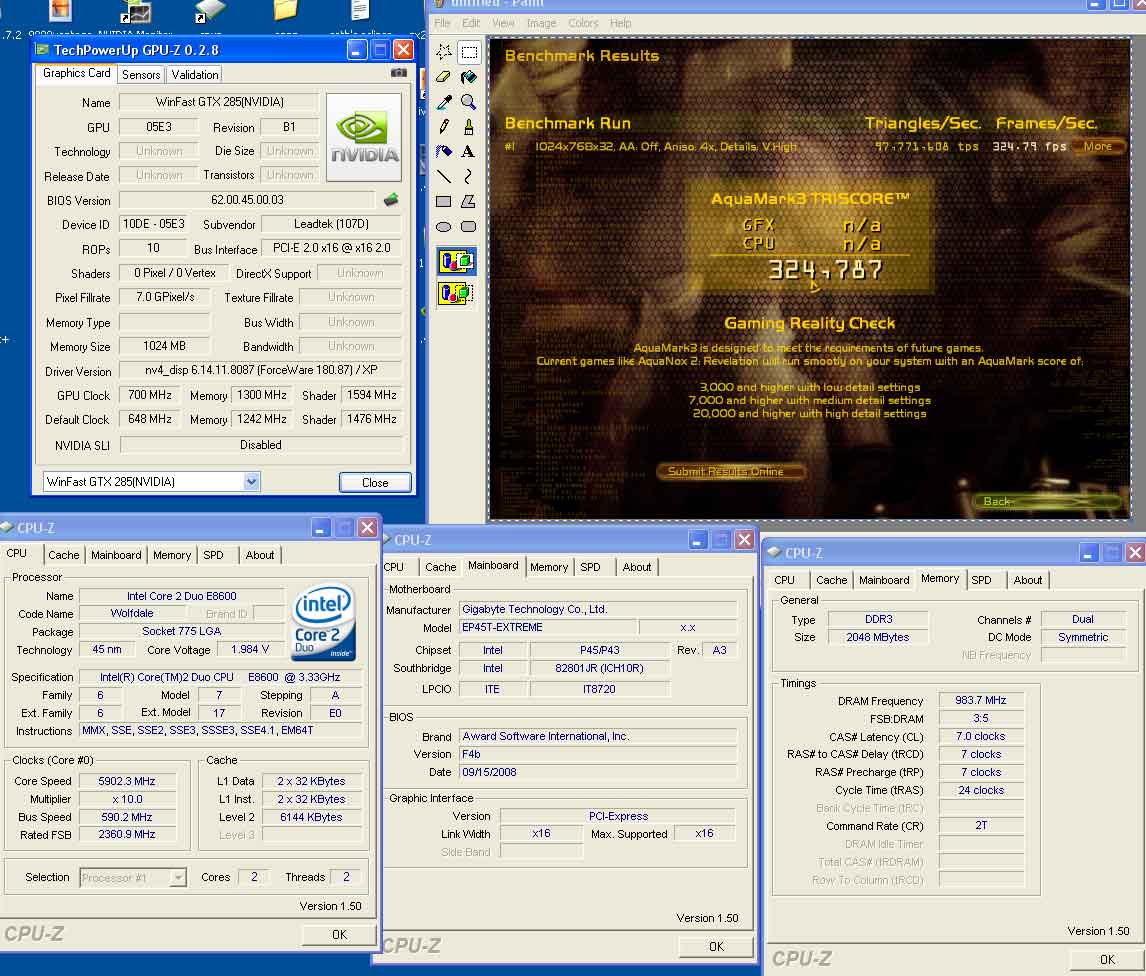The height and width of the screenshot is (976, 1146).
Task: Open Cache tab in the processor CPU-Z window
Action: [64, 555]
